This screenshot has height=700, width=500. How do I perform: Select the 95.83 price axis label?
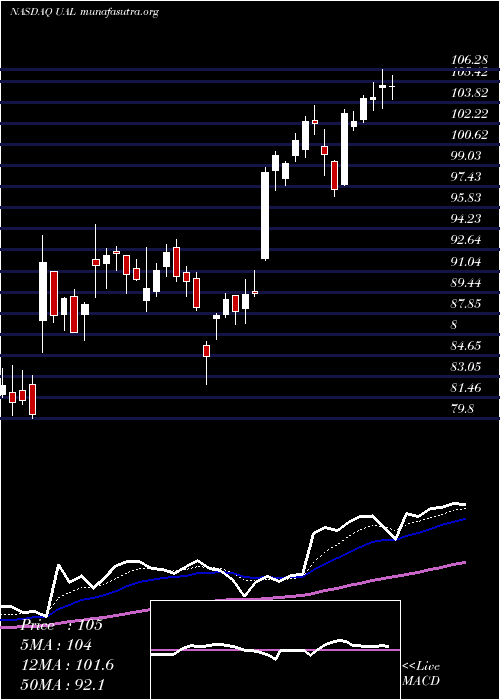click(466, 198)
